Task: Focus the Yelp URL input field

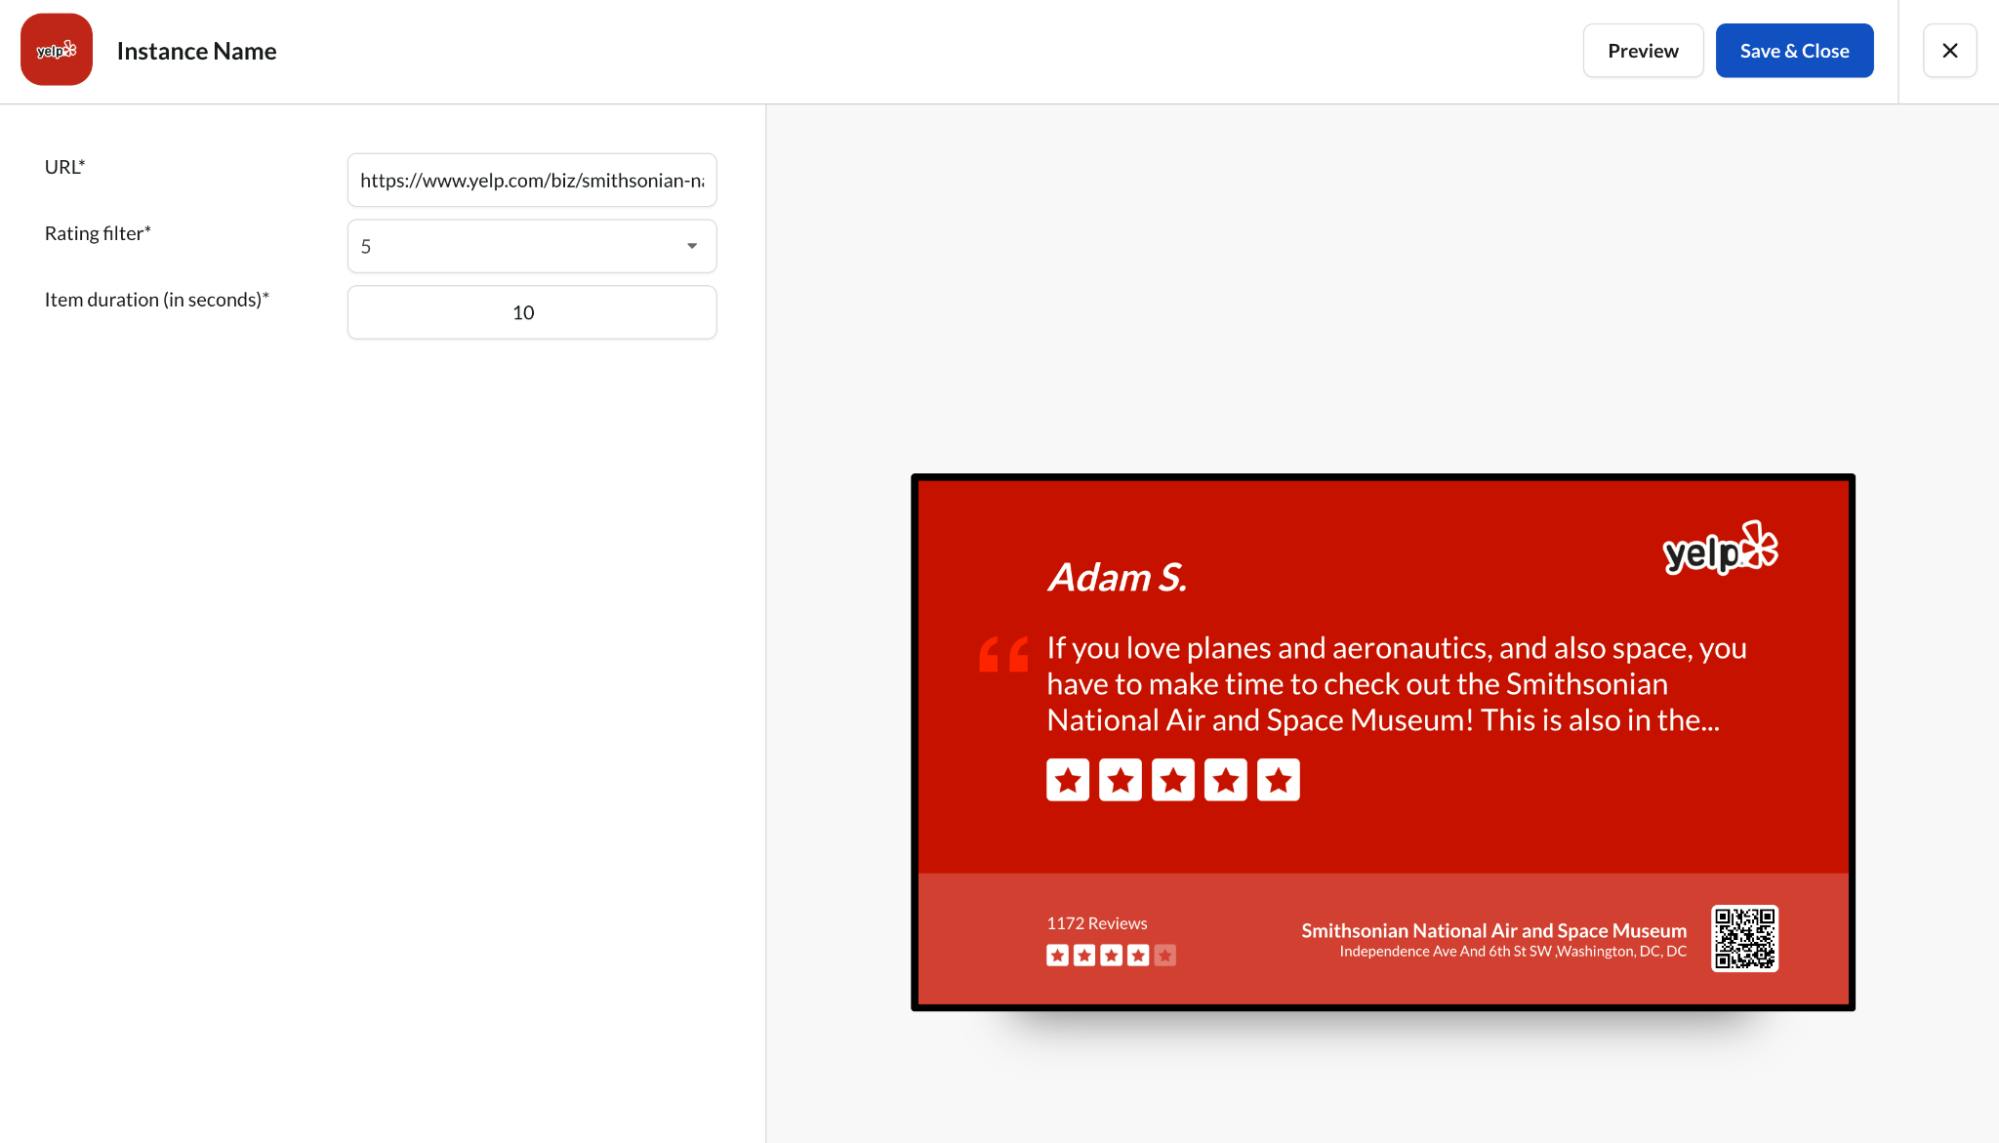Action: click(532, 180)
